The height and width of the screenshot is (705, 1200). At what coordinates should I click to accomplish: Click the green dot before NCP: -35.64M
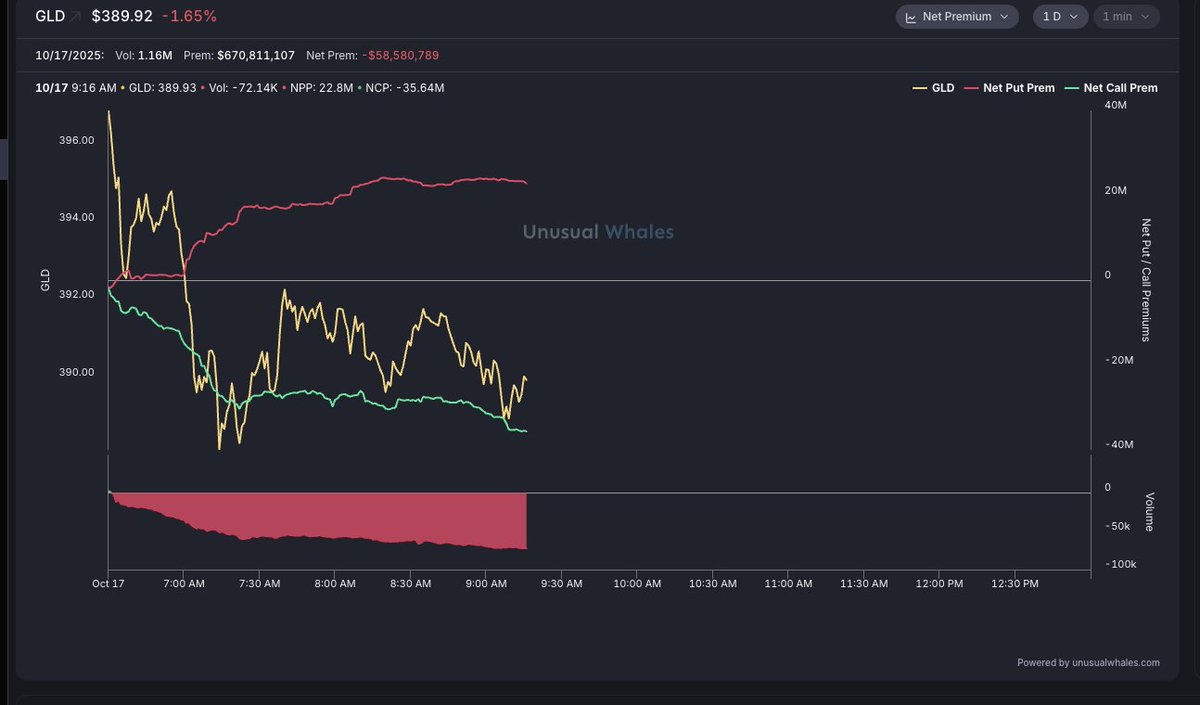tap(360, 88)
